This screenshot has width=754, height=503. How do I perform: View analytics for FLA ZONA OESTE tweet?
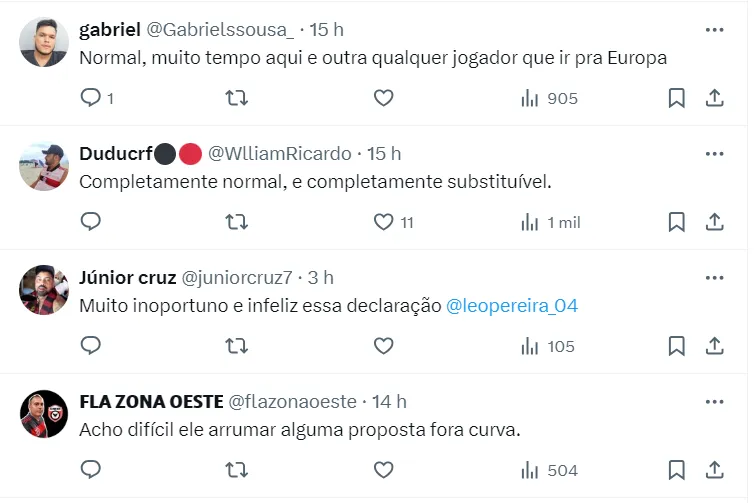pyautogui.click(x=548, y=470)
